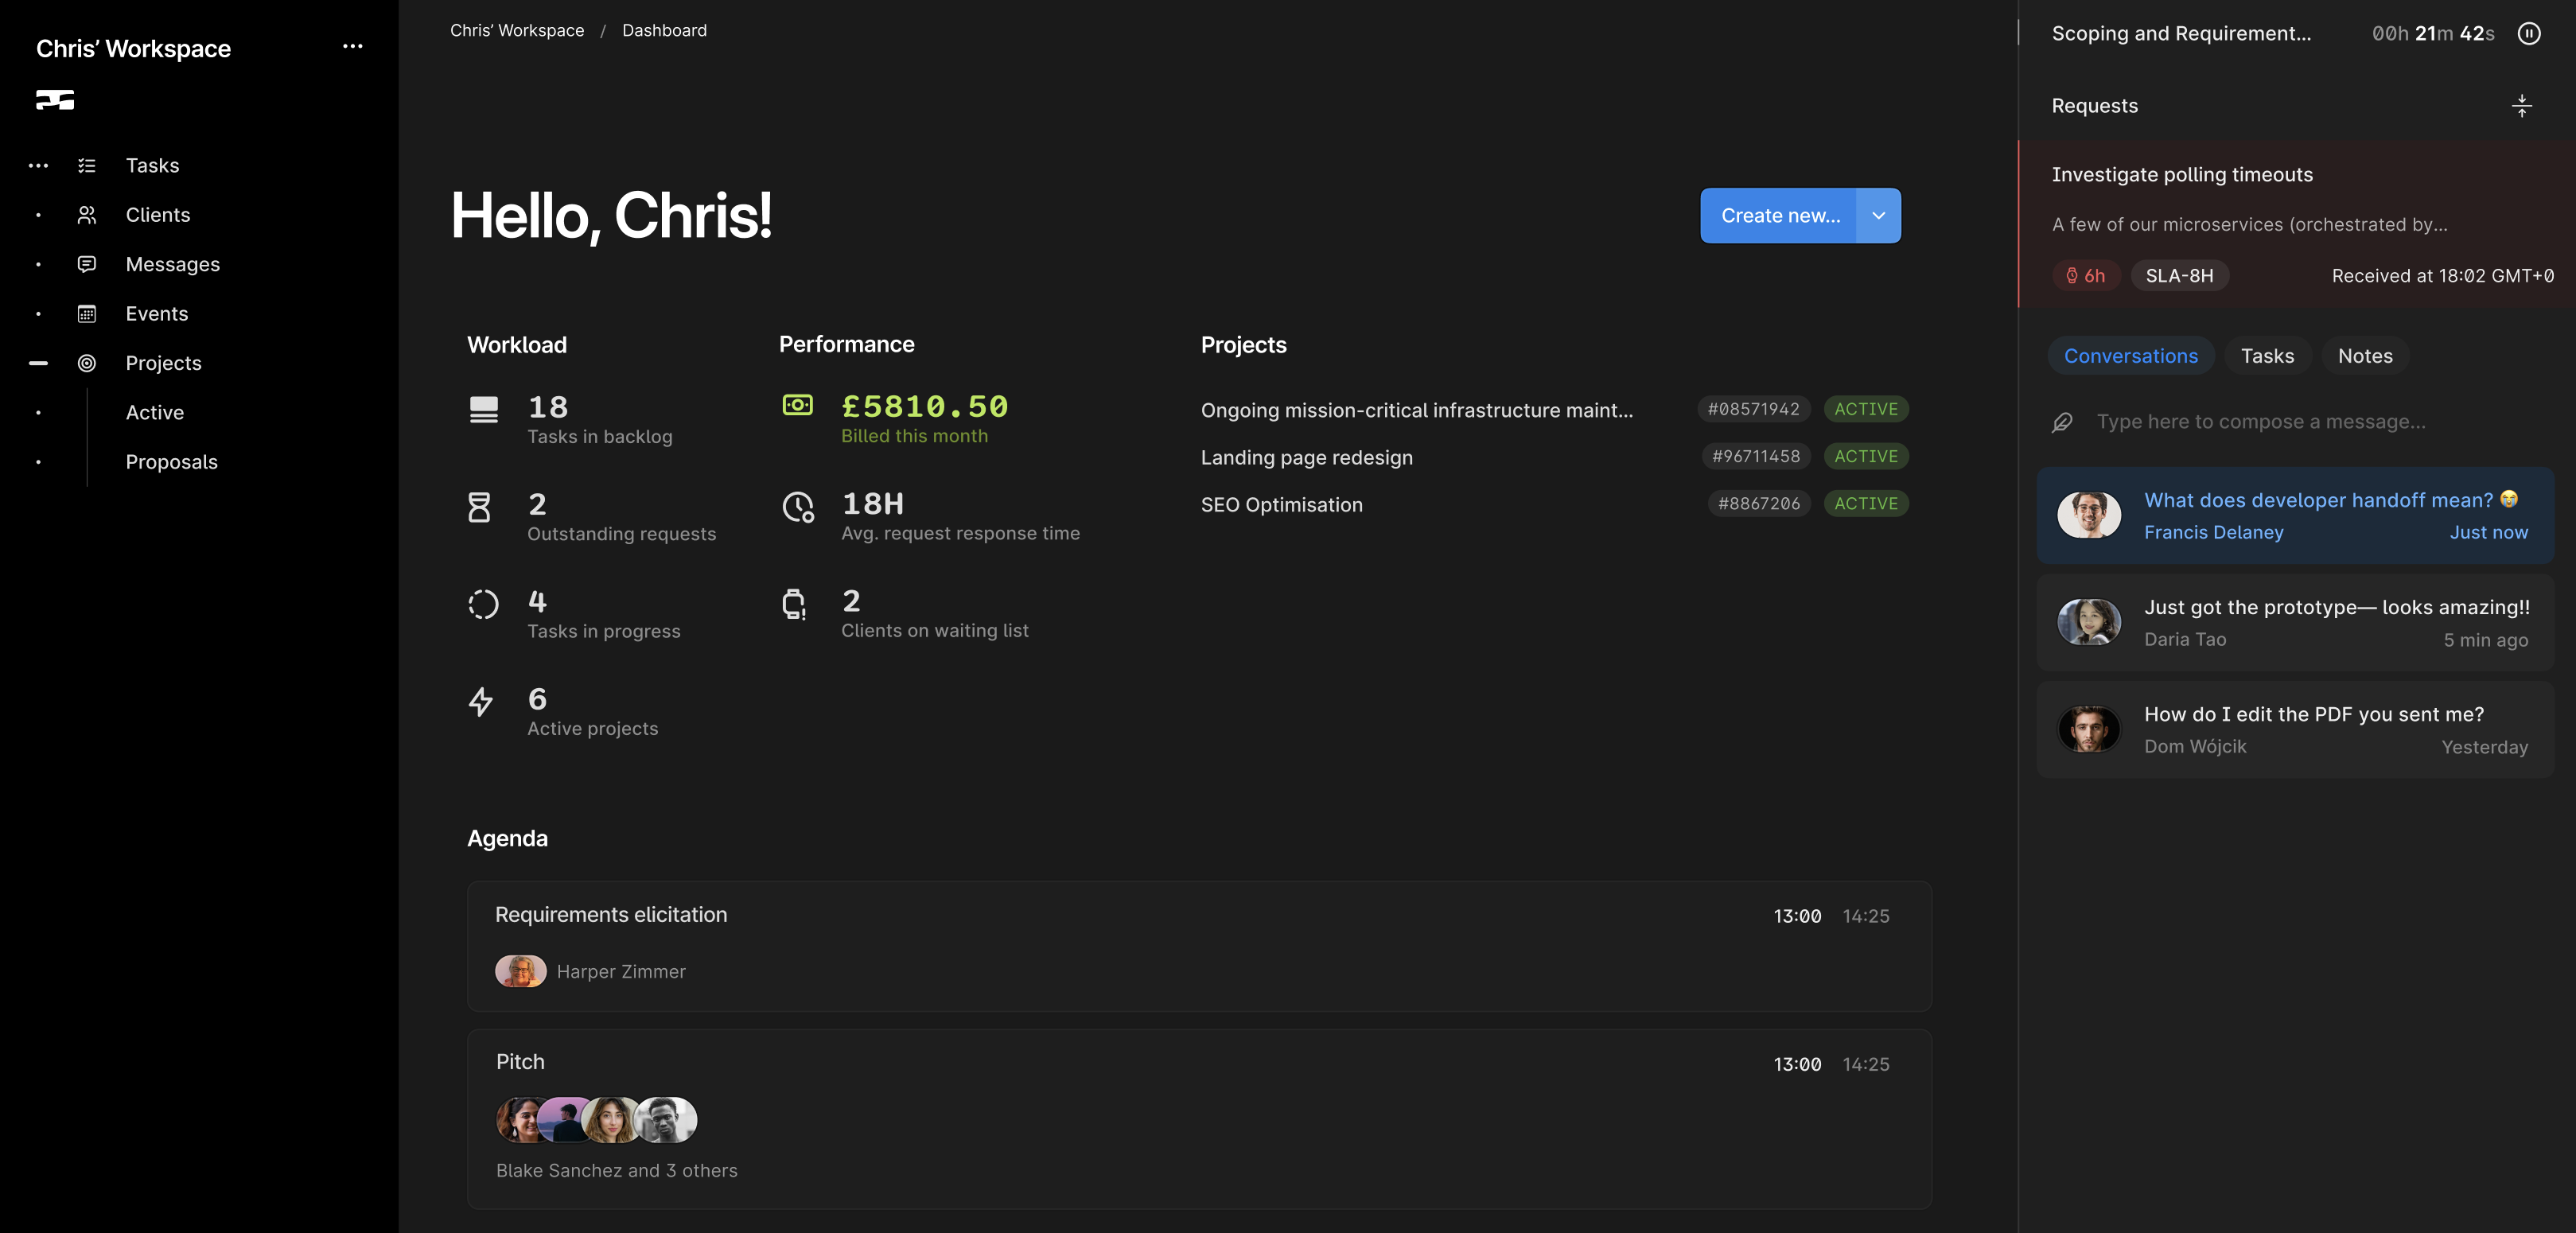Open Events calendar icon
The width and height of the screenshot is (2576, 1233).
(87, 314)
